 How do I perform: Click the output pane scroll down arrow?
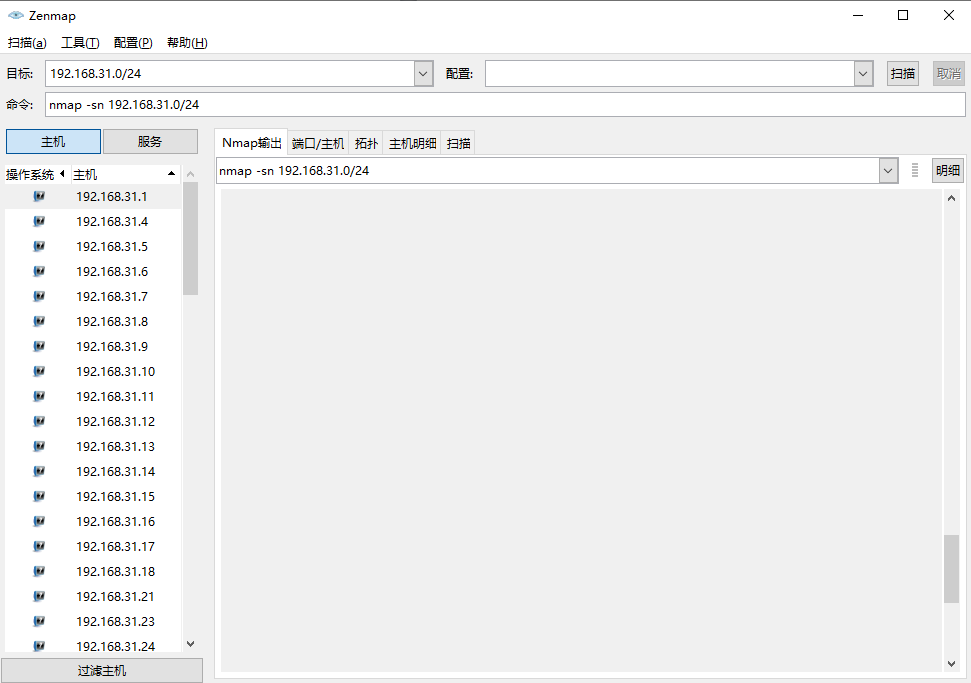pyautogui.click(x=951, y=664)
